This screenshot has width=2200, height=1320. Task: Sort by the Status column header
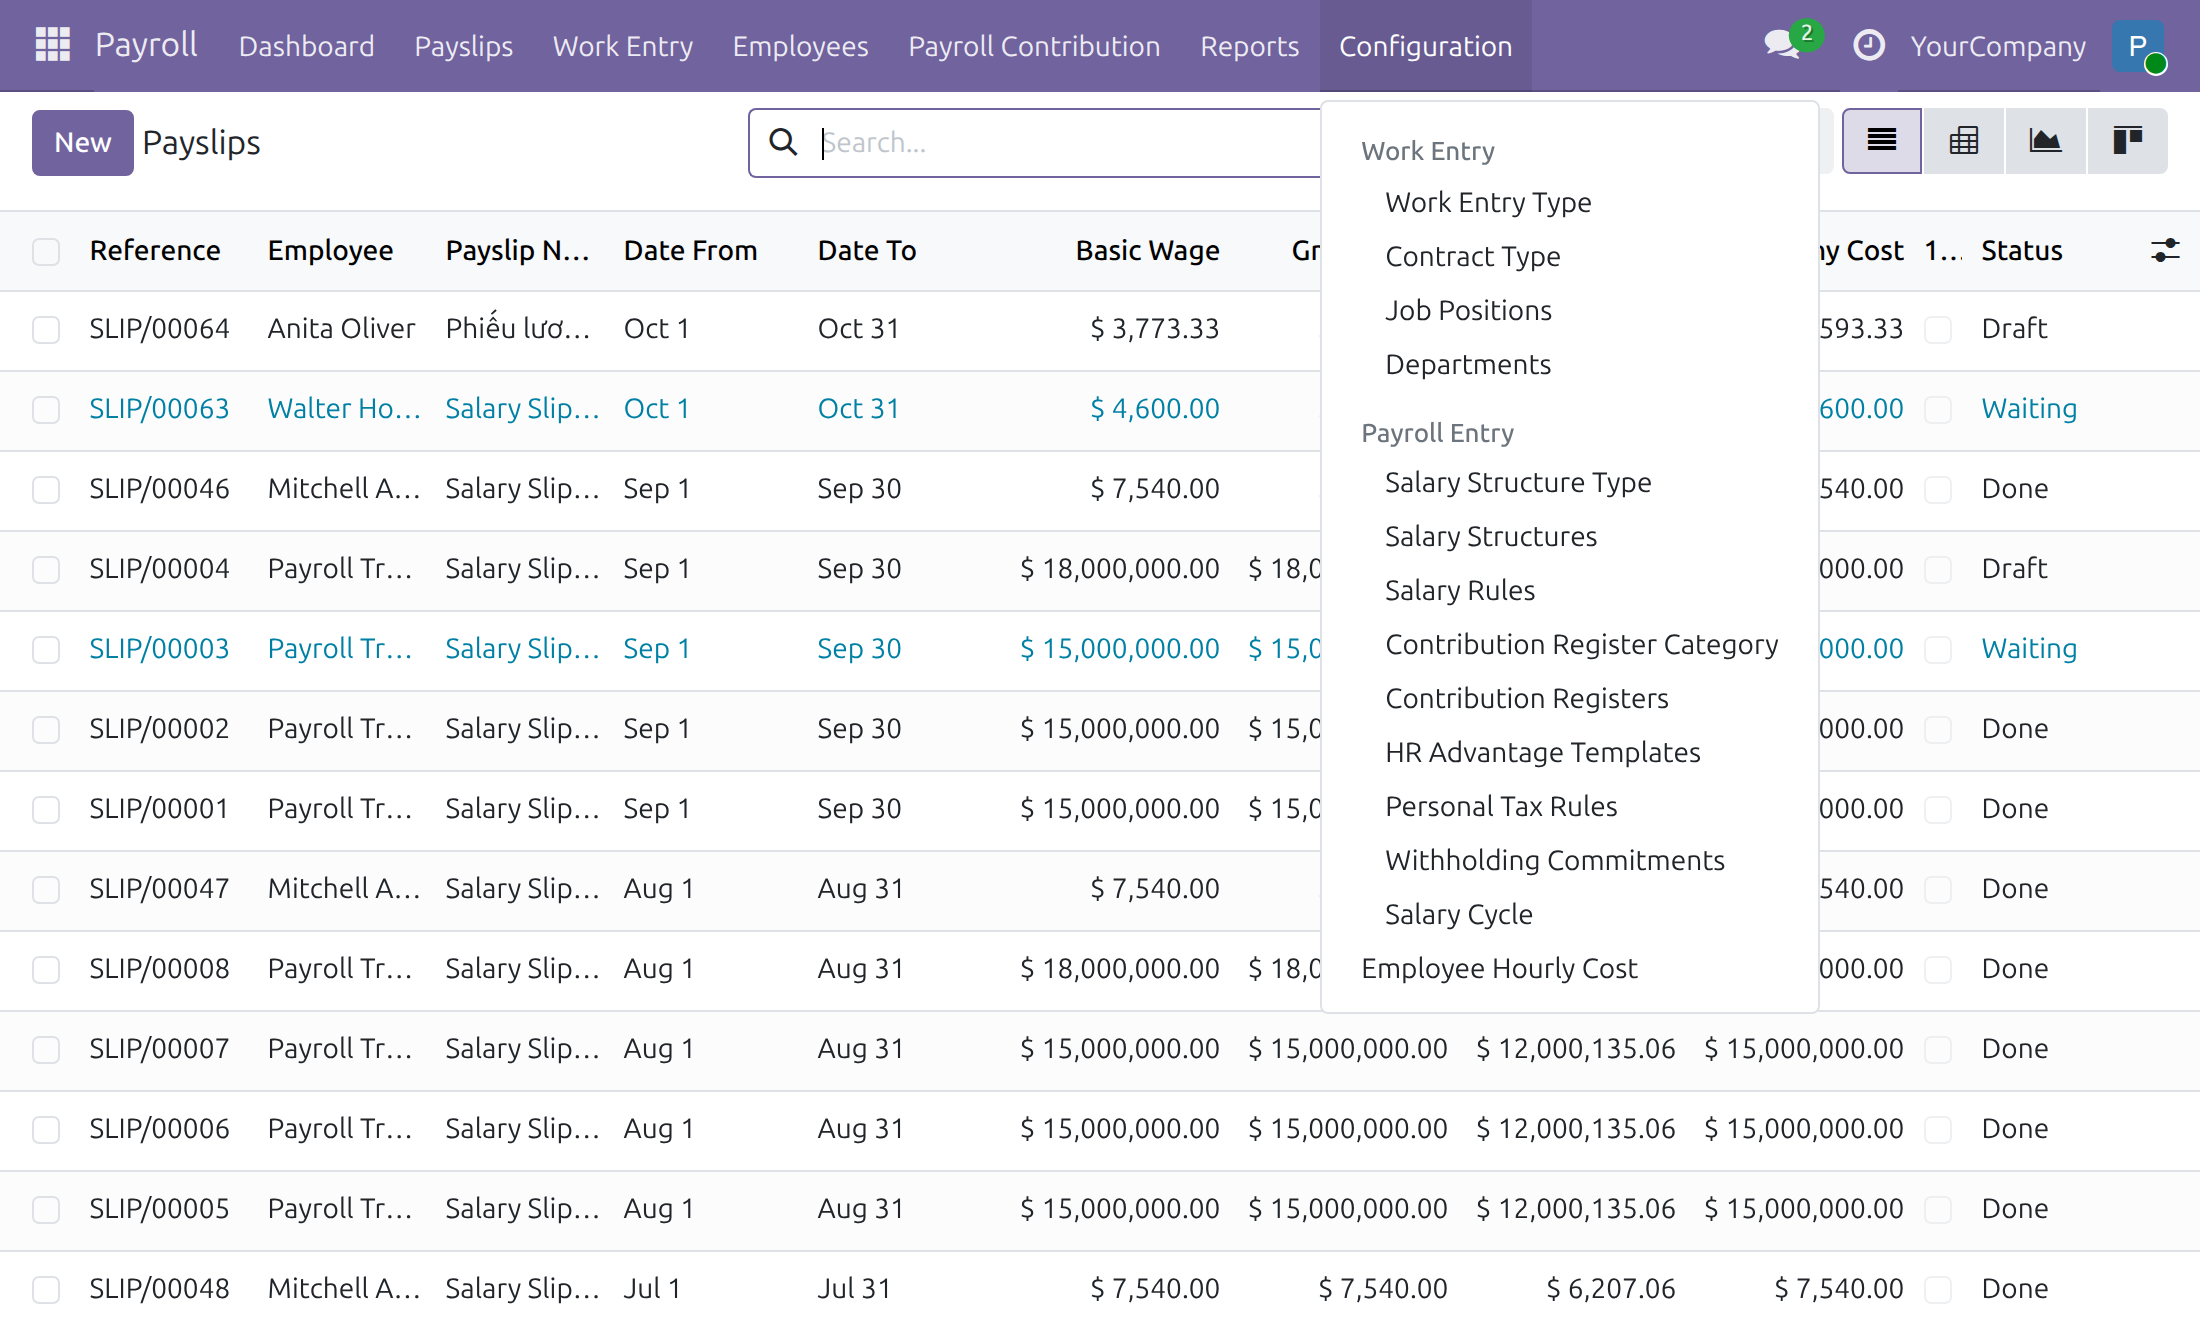(2022, 250)
